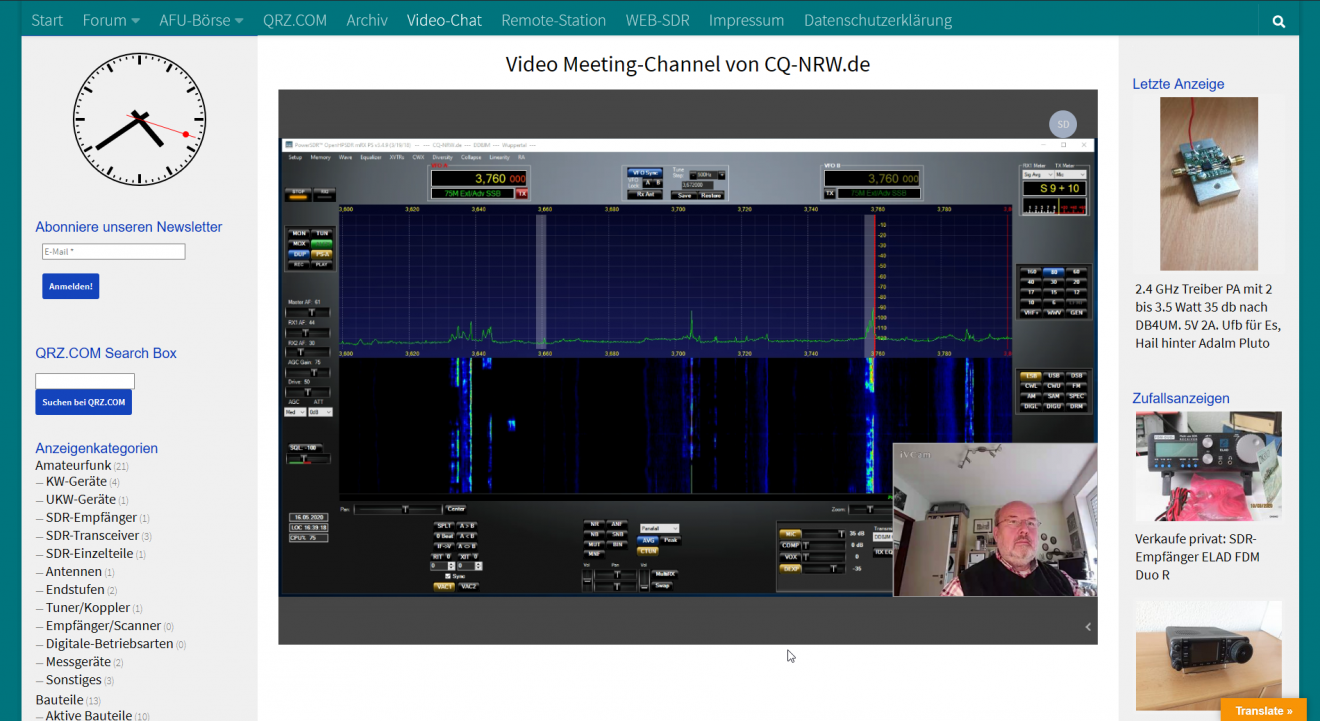1320x721 pixels.
Task: Toggle the CTUN button
Action: 648,551
